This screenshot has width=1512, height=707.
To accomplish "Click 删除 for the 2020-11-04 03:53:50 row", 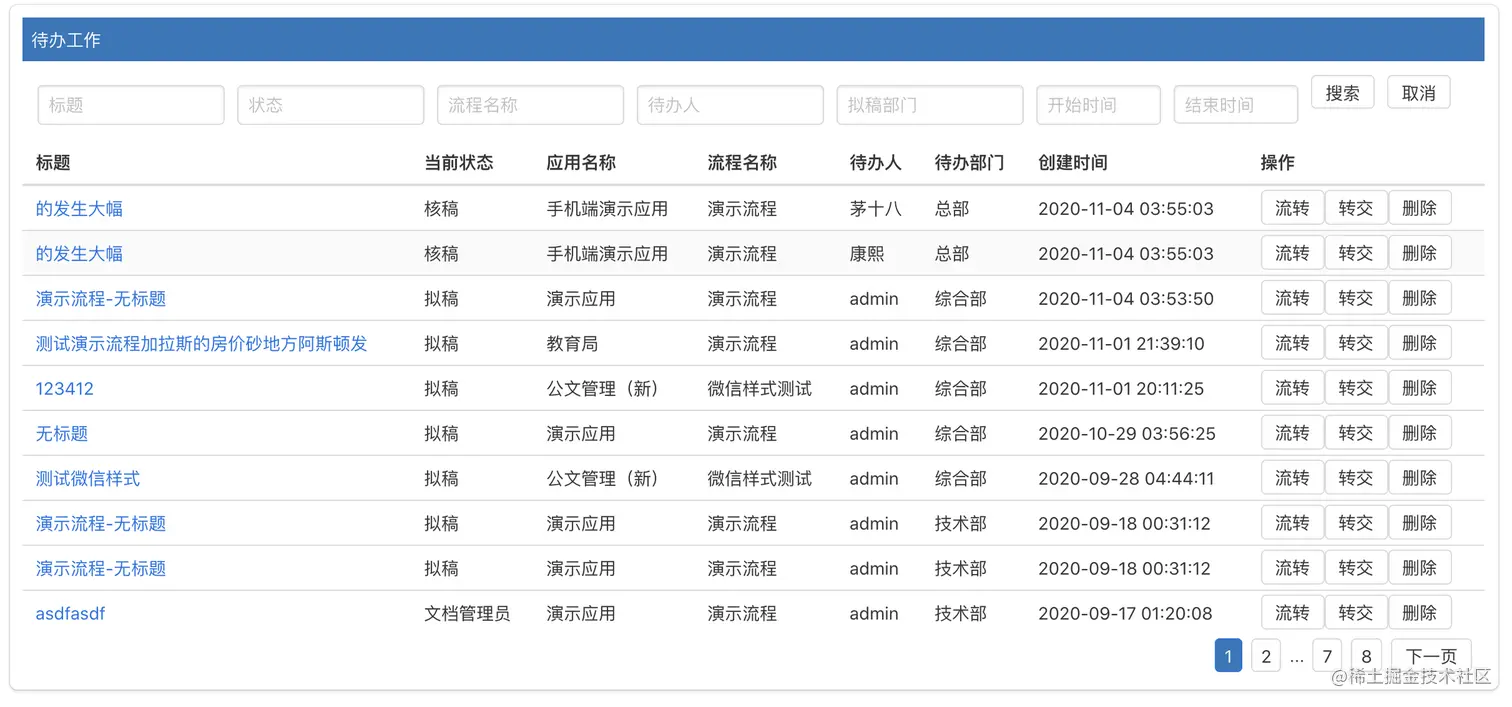I will coord(1420,298).
